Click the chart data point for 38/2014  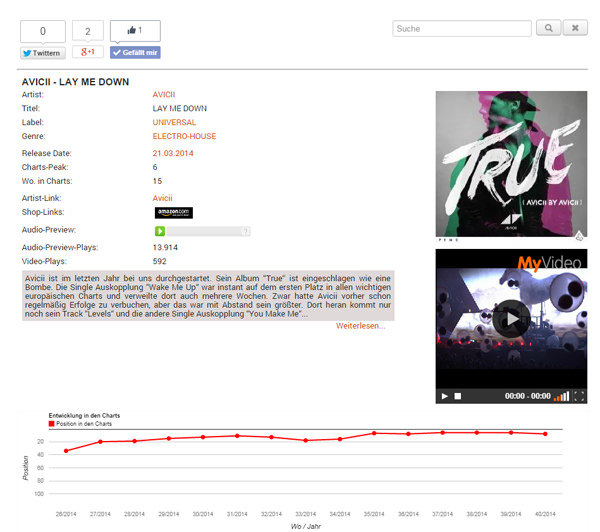[x=477, y=432]
